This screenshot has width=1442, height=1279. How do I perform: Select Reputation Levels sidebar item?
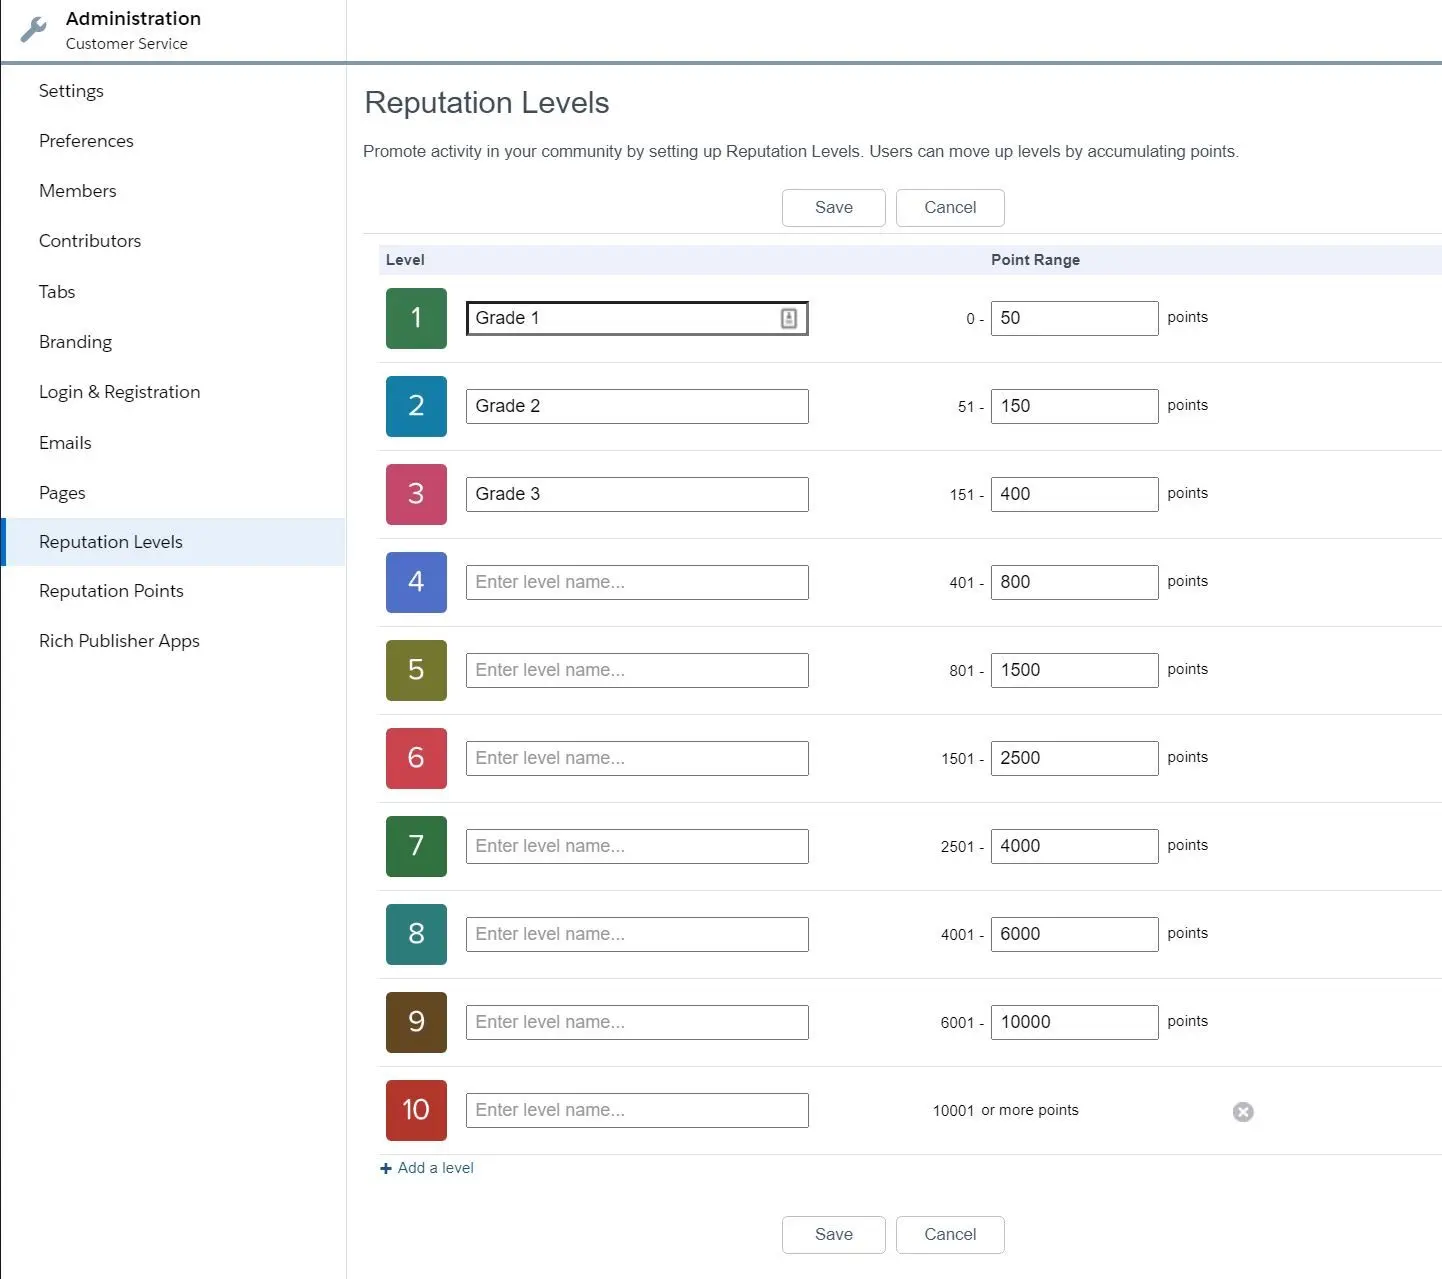[173, 542]
